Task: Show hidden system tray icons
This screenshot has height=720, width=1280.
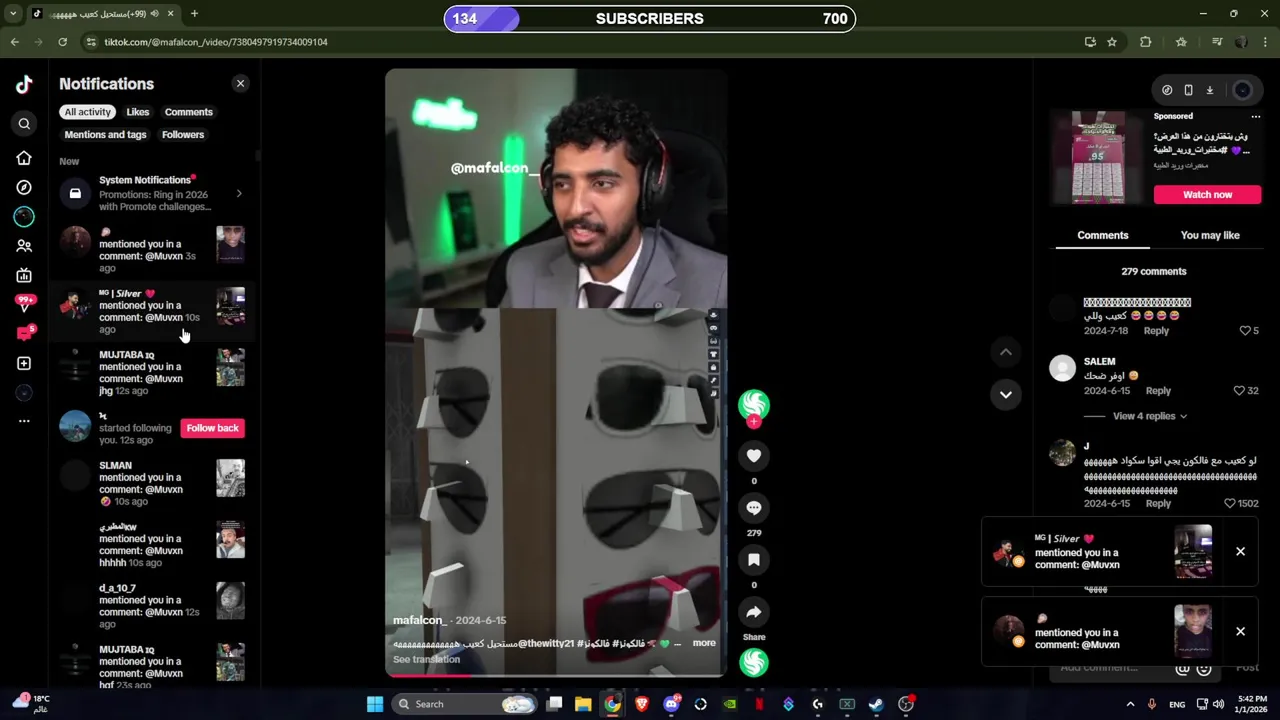Action: coord(1130,704)
